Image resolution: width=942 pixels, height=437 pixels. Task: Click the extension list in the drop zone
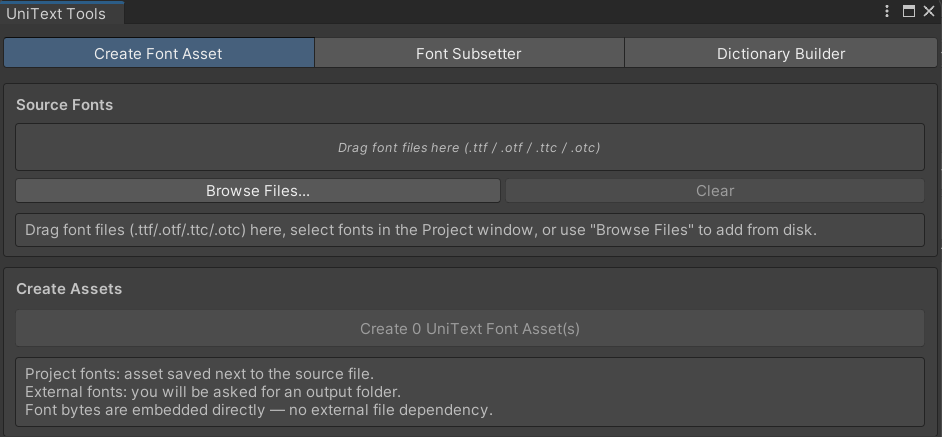pyautogui.click(x=532, y=147)
